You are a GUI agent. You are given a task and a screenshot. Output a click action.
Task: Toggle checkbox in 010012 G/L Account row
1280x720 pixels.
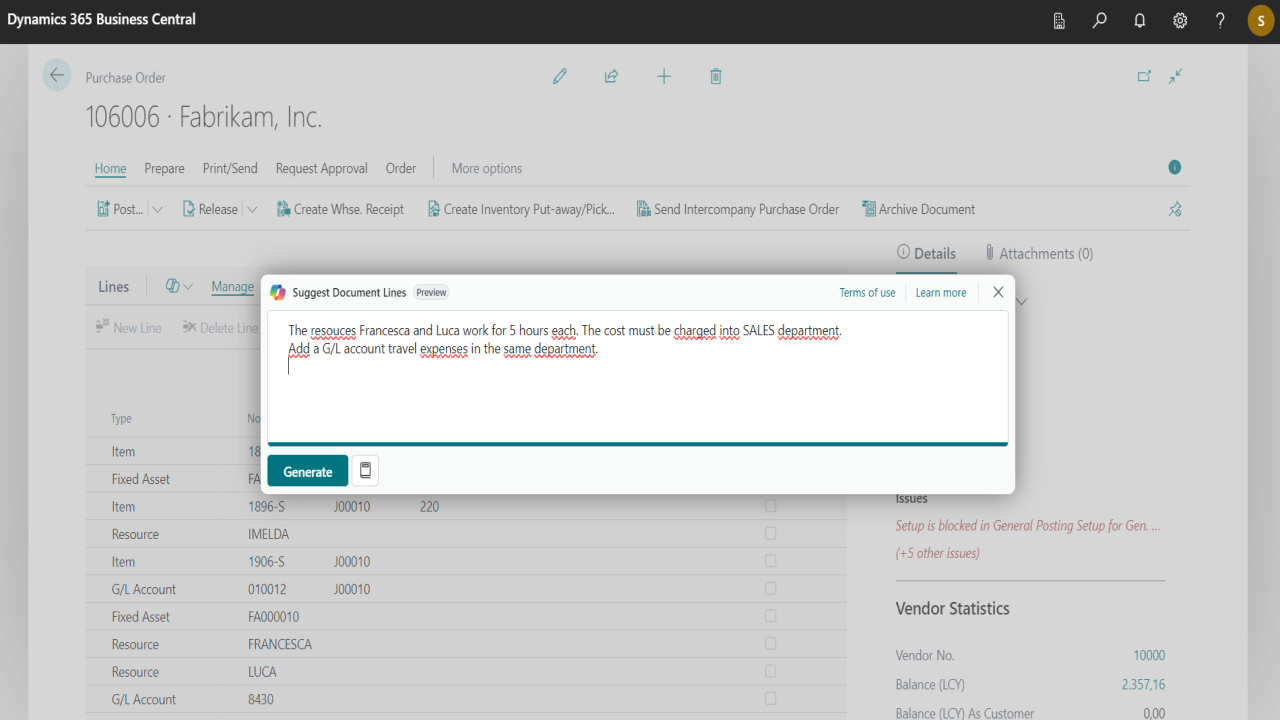(770, 589)
